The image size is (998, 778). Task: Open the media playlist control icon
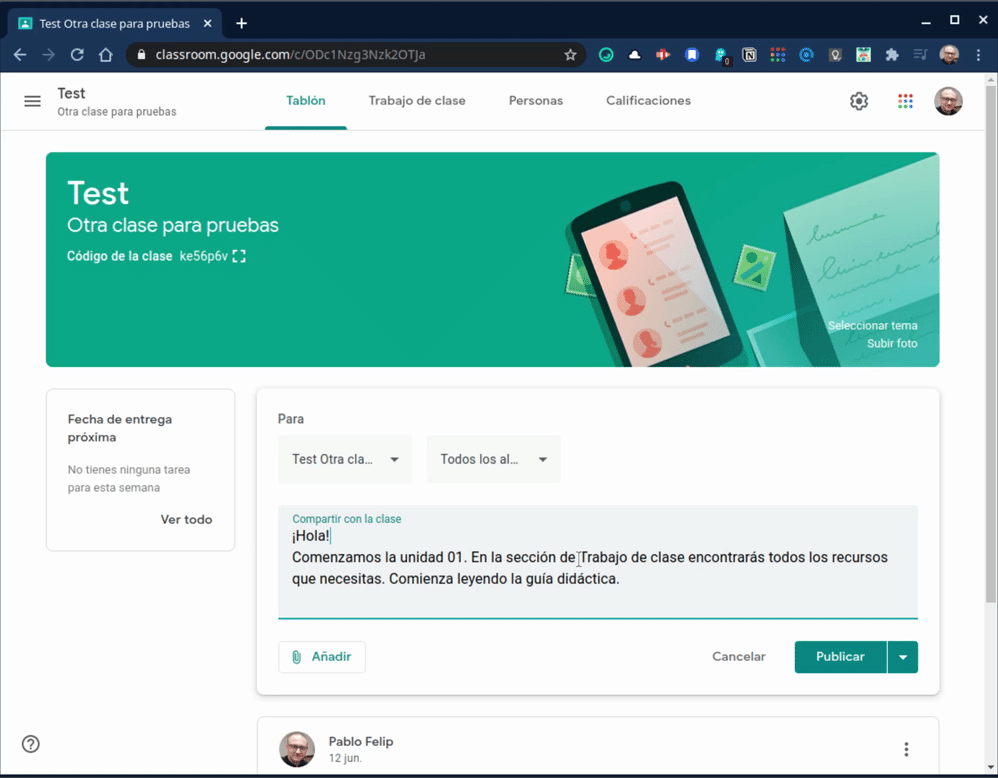pos(920,55)
